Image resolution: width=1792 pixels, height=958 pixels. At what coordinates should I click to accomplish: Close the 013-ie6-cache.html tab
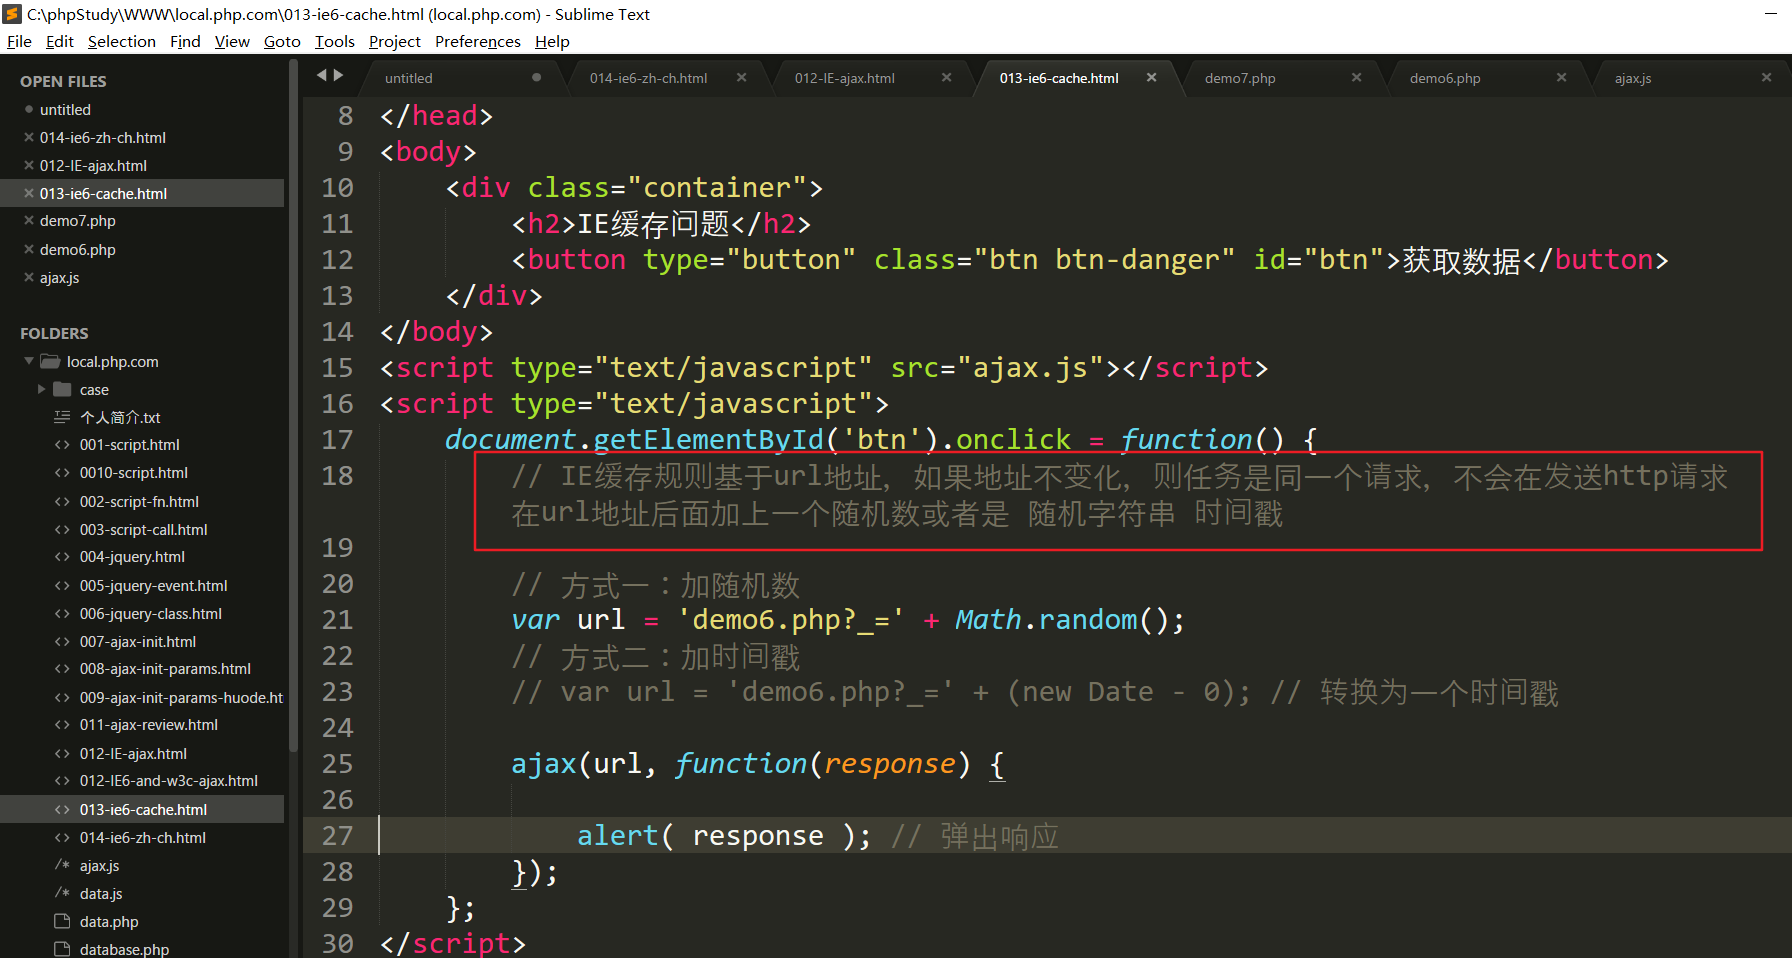[1151, 78]
